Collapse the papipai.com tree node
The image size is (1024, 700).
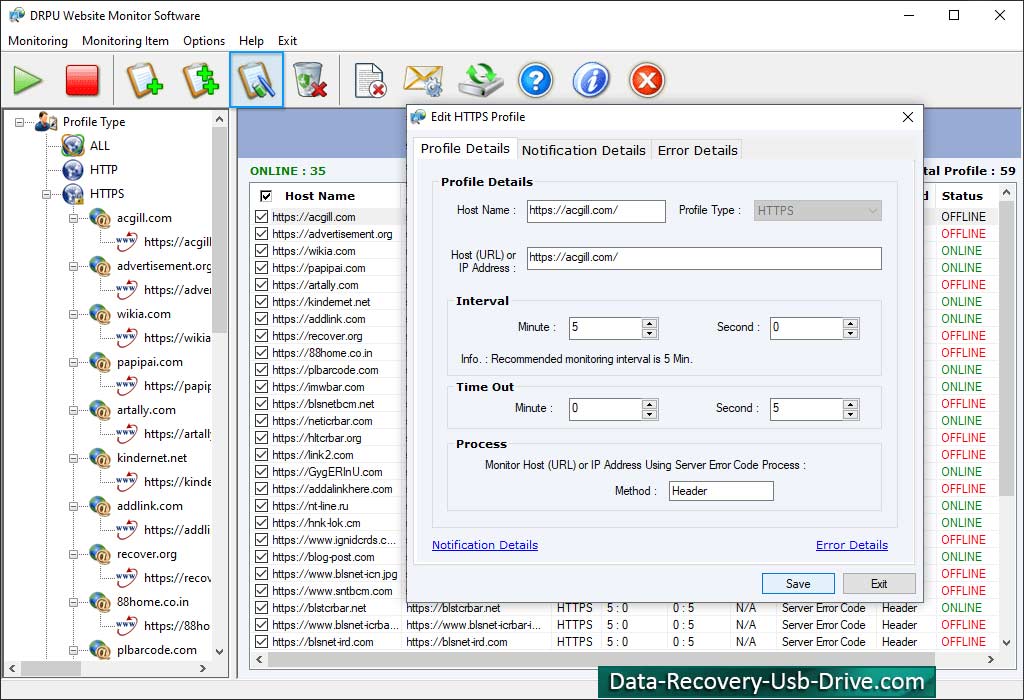(73, 362)
